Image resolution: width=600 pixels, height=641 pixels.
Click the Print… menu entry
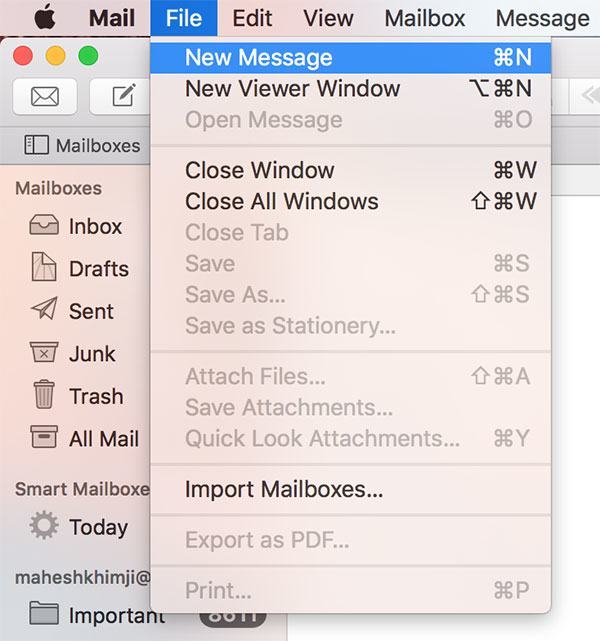351,590
